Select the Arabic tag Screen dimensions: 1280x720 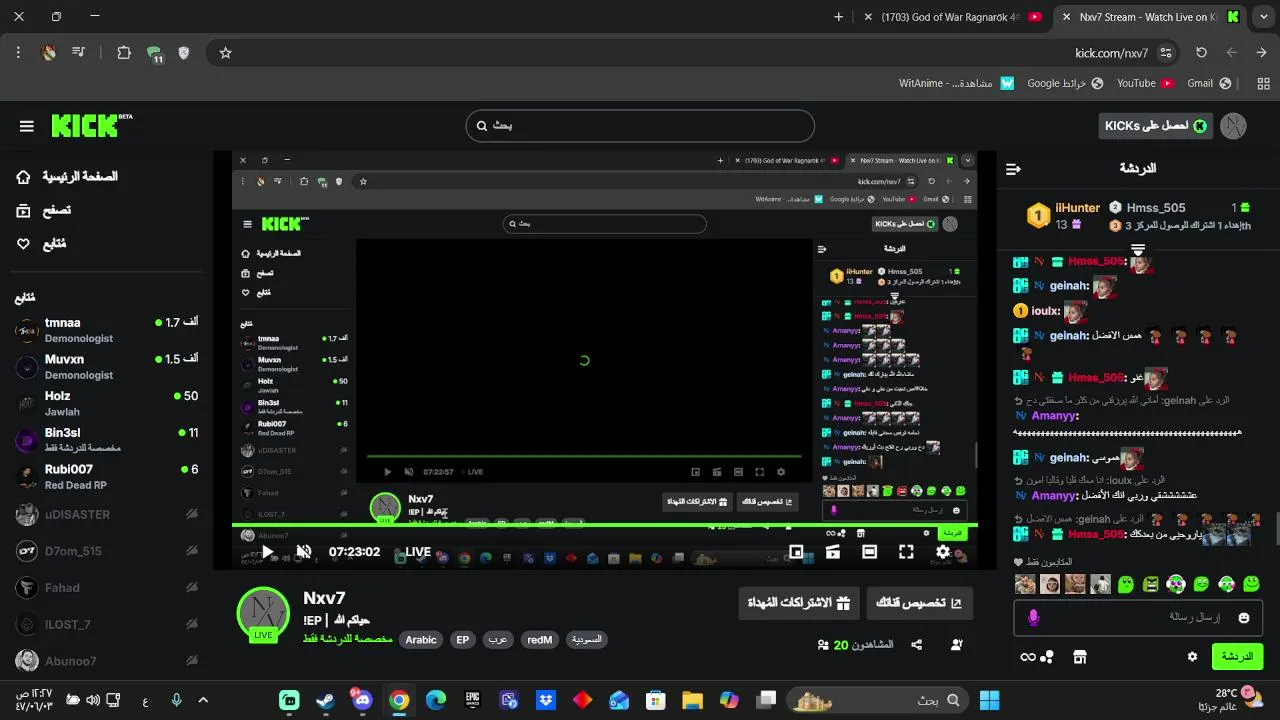click(421, 640)
